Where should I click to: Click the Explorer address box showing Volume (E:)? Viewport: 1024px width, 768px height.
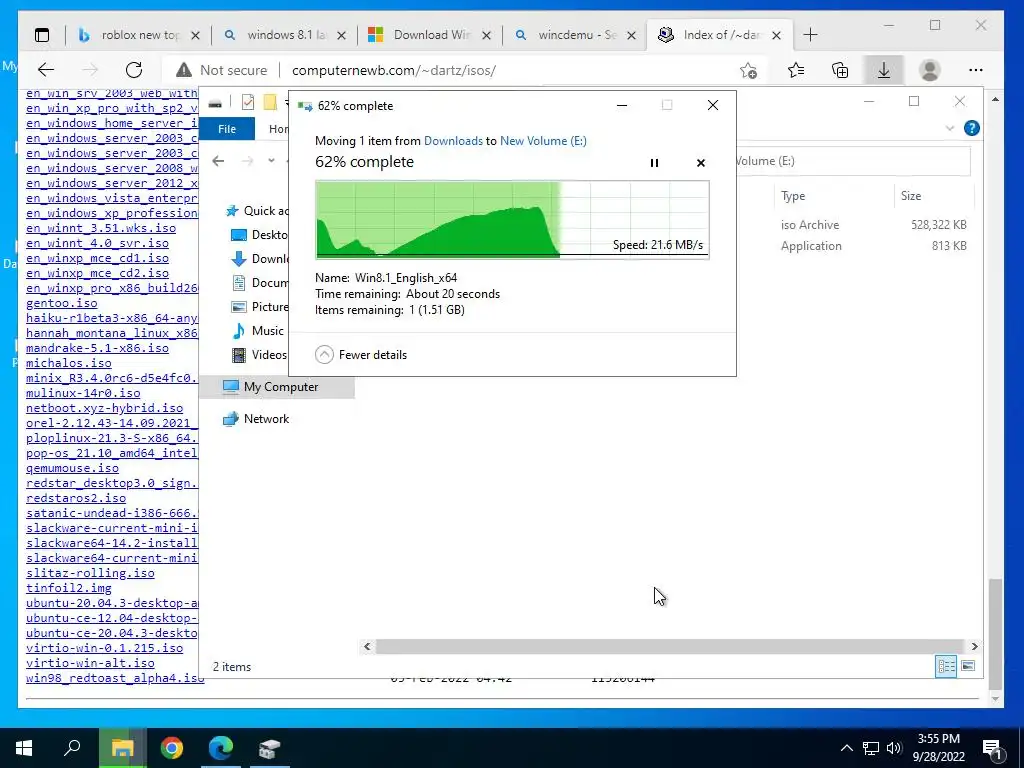click(x=851, y=161)
